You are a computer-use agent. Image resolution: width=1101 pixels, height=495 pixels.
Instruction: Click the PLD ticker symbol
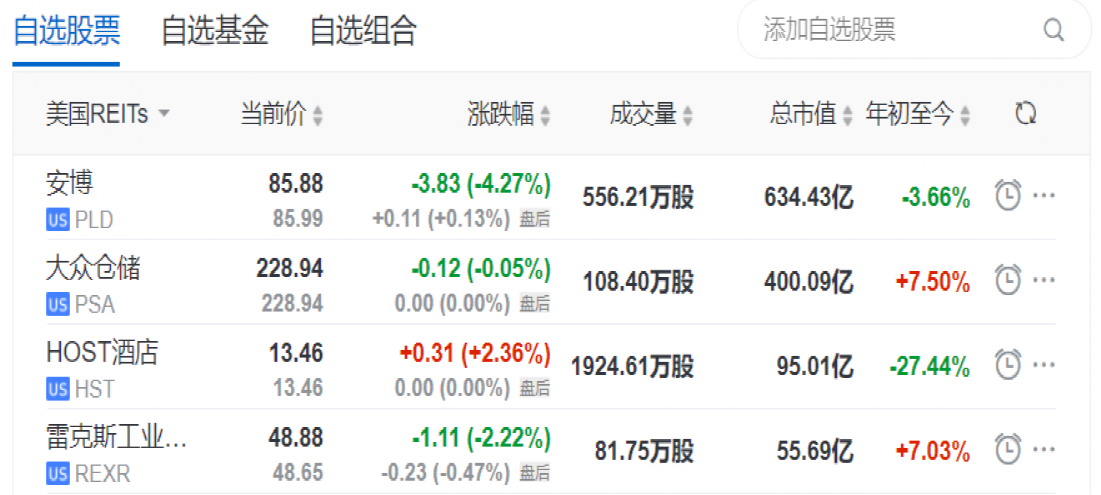[x=94, y=220]
